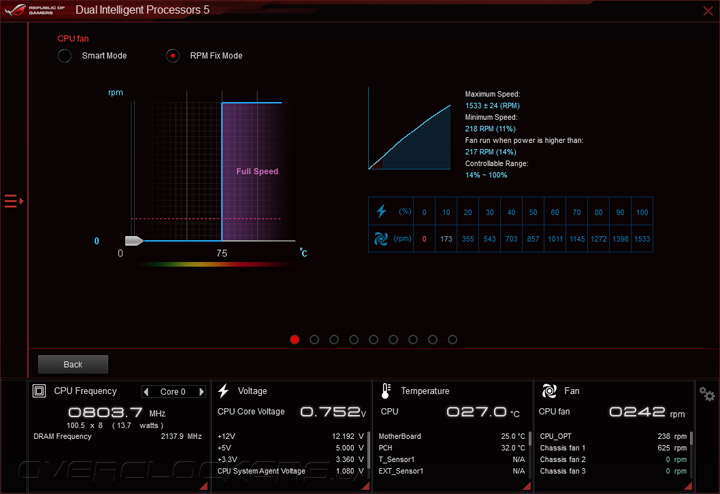Click the Temperature thermometer icon

click(x=386, y=391)
